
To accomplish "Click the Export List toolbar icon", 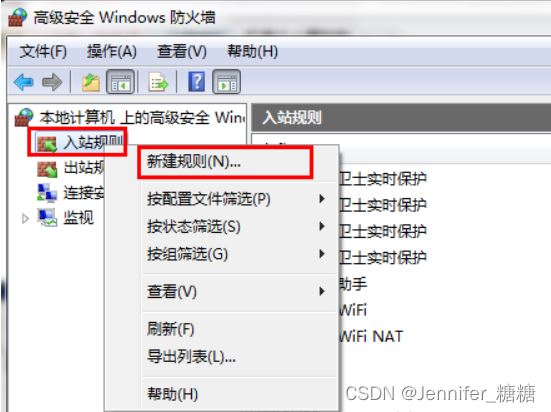I will [x=158, y=83].
